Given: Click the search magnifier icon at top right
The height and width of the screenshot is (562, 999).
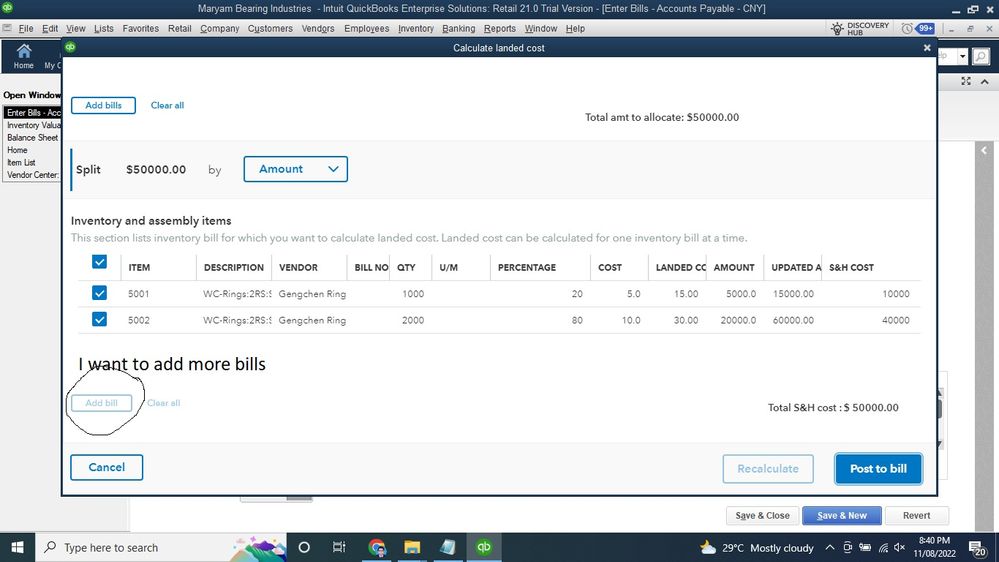Looking at the screenshot, I should pyautogui.click(x=981, y=57).
